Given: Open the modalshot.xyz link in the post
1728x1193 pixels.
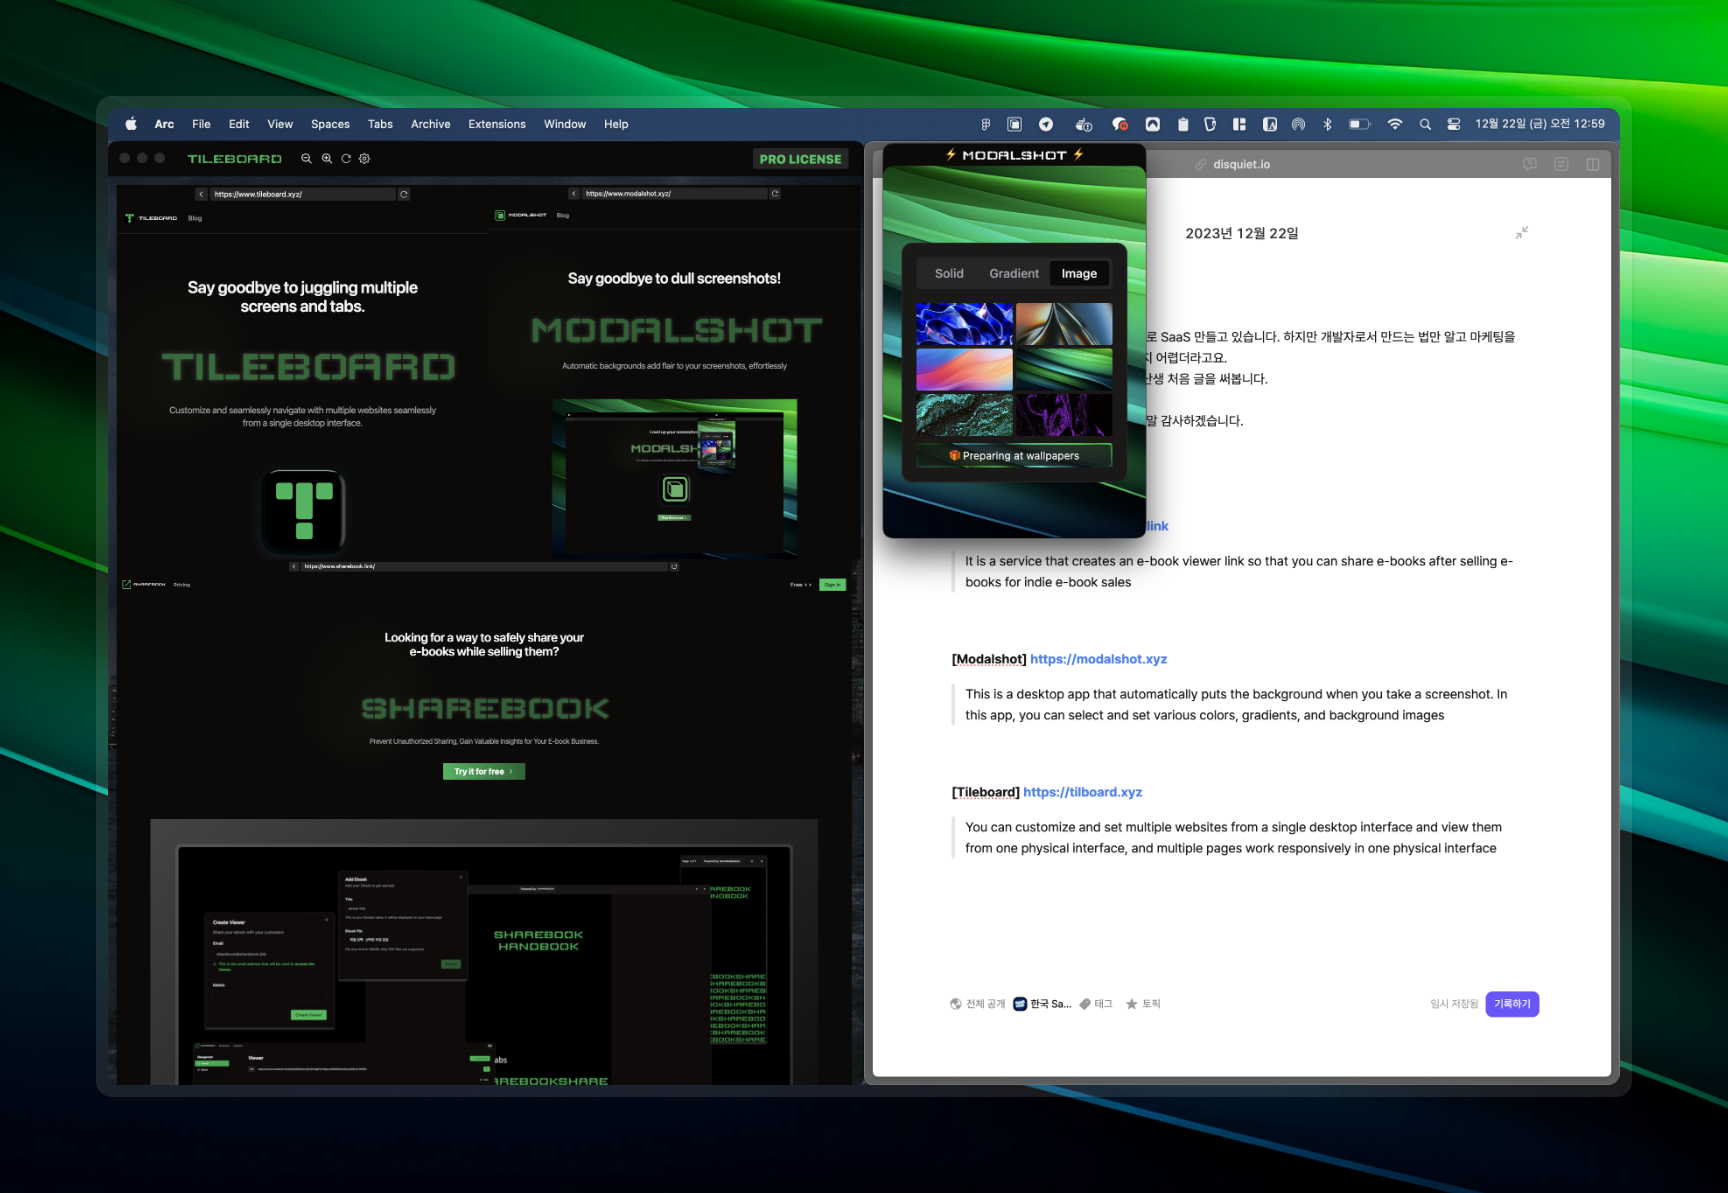Looking at the screenshot, I should [x=1098, y=659].
